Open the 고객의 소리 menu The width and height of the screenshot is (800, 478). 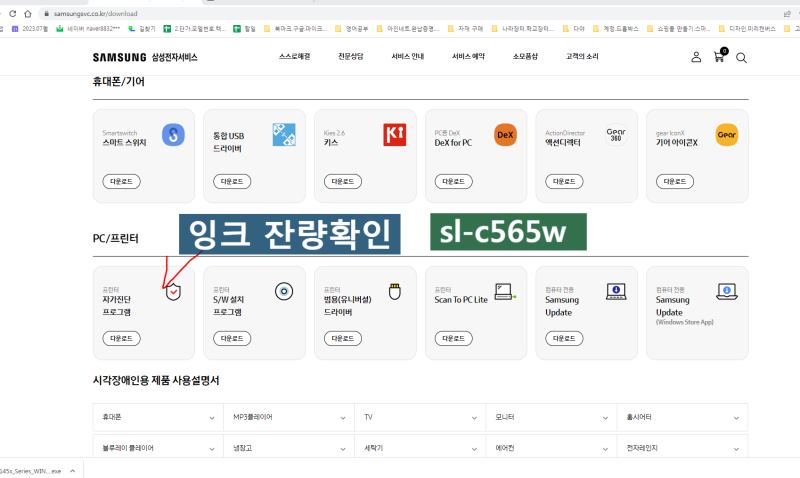[x=582, y=56]
